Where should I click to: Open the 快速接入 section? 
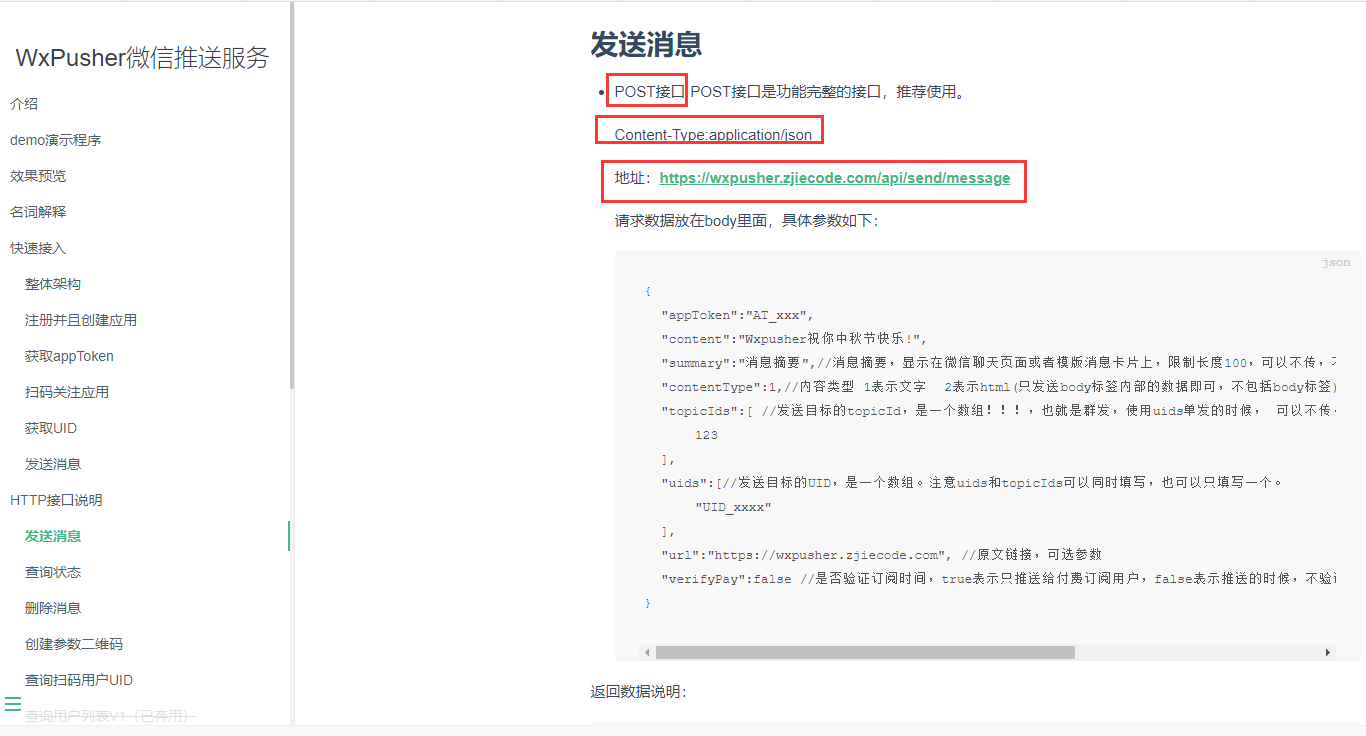(x=38, y=248)
